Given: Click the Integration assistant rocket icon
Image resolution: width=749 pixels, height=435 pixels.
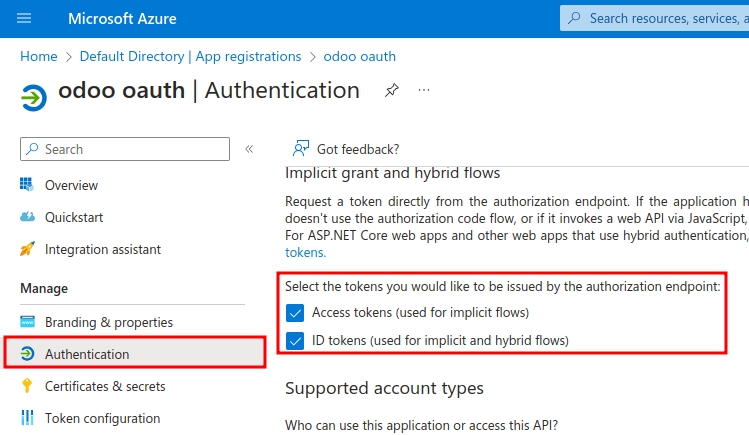Looking at the screenshot, I should (x=27, y=249).
